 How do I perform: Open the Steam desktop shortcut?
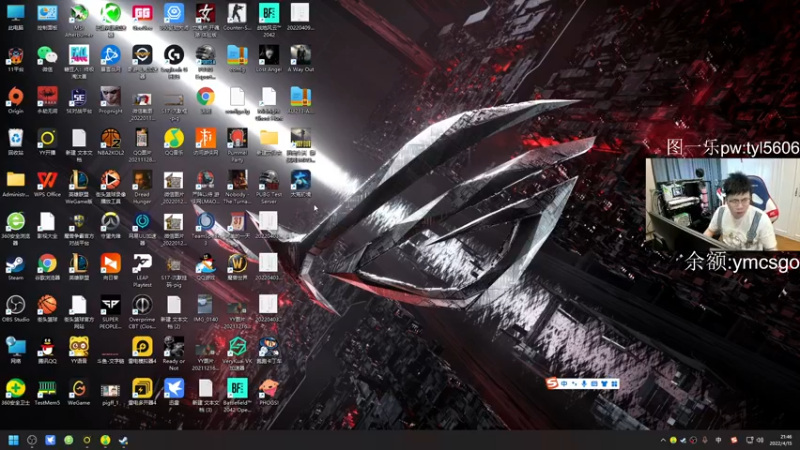15,267
